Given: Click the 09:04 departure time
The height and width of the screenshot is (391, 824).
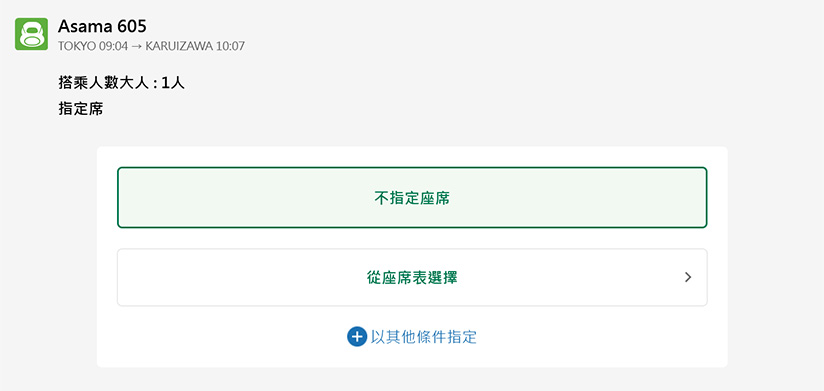Looking at the screenshot, I should click(x=114, y=46).
